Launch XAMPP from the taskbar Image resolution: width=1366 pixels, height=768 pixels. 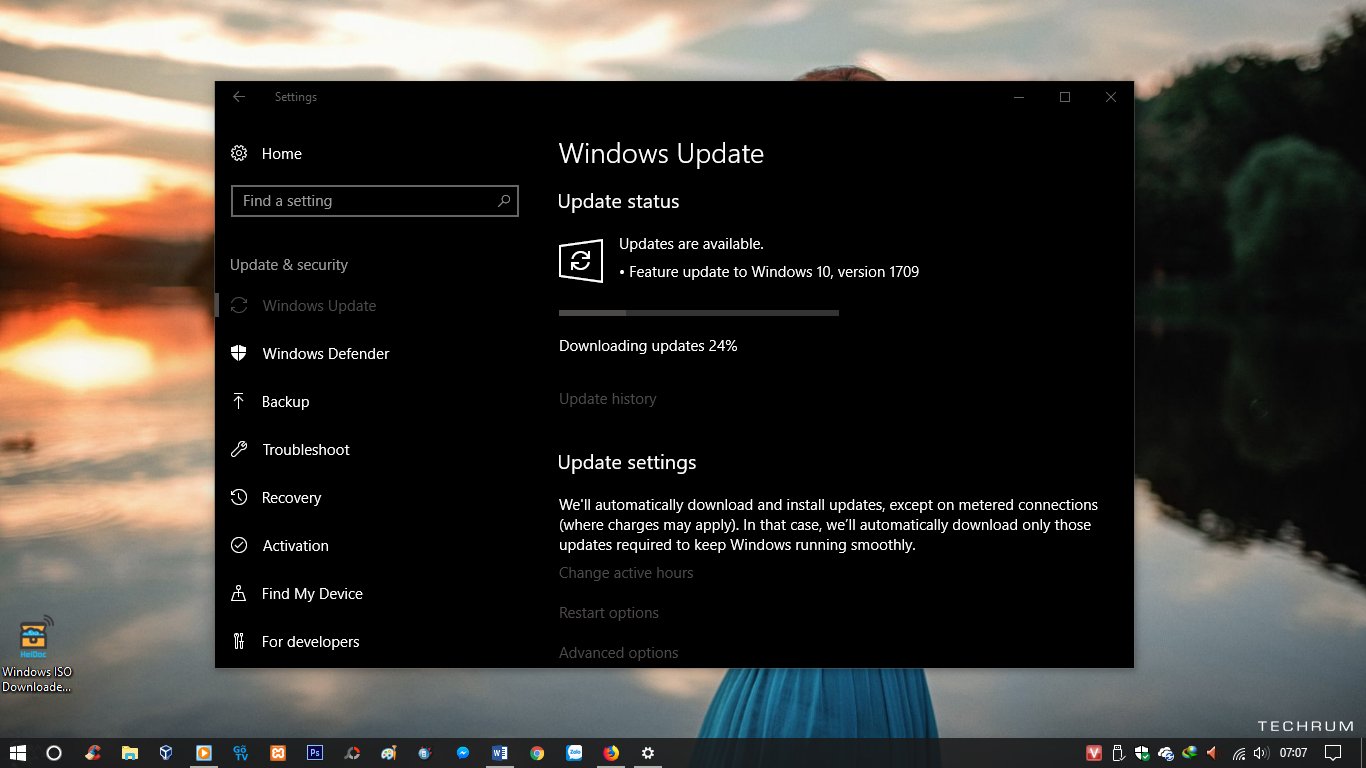coord(278,753)
